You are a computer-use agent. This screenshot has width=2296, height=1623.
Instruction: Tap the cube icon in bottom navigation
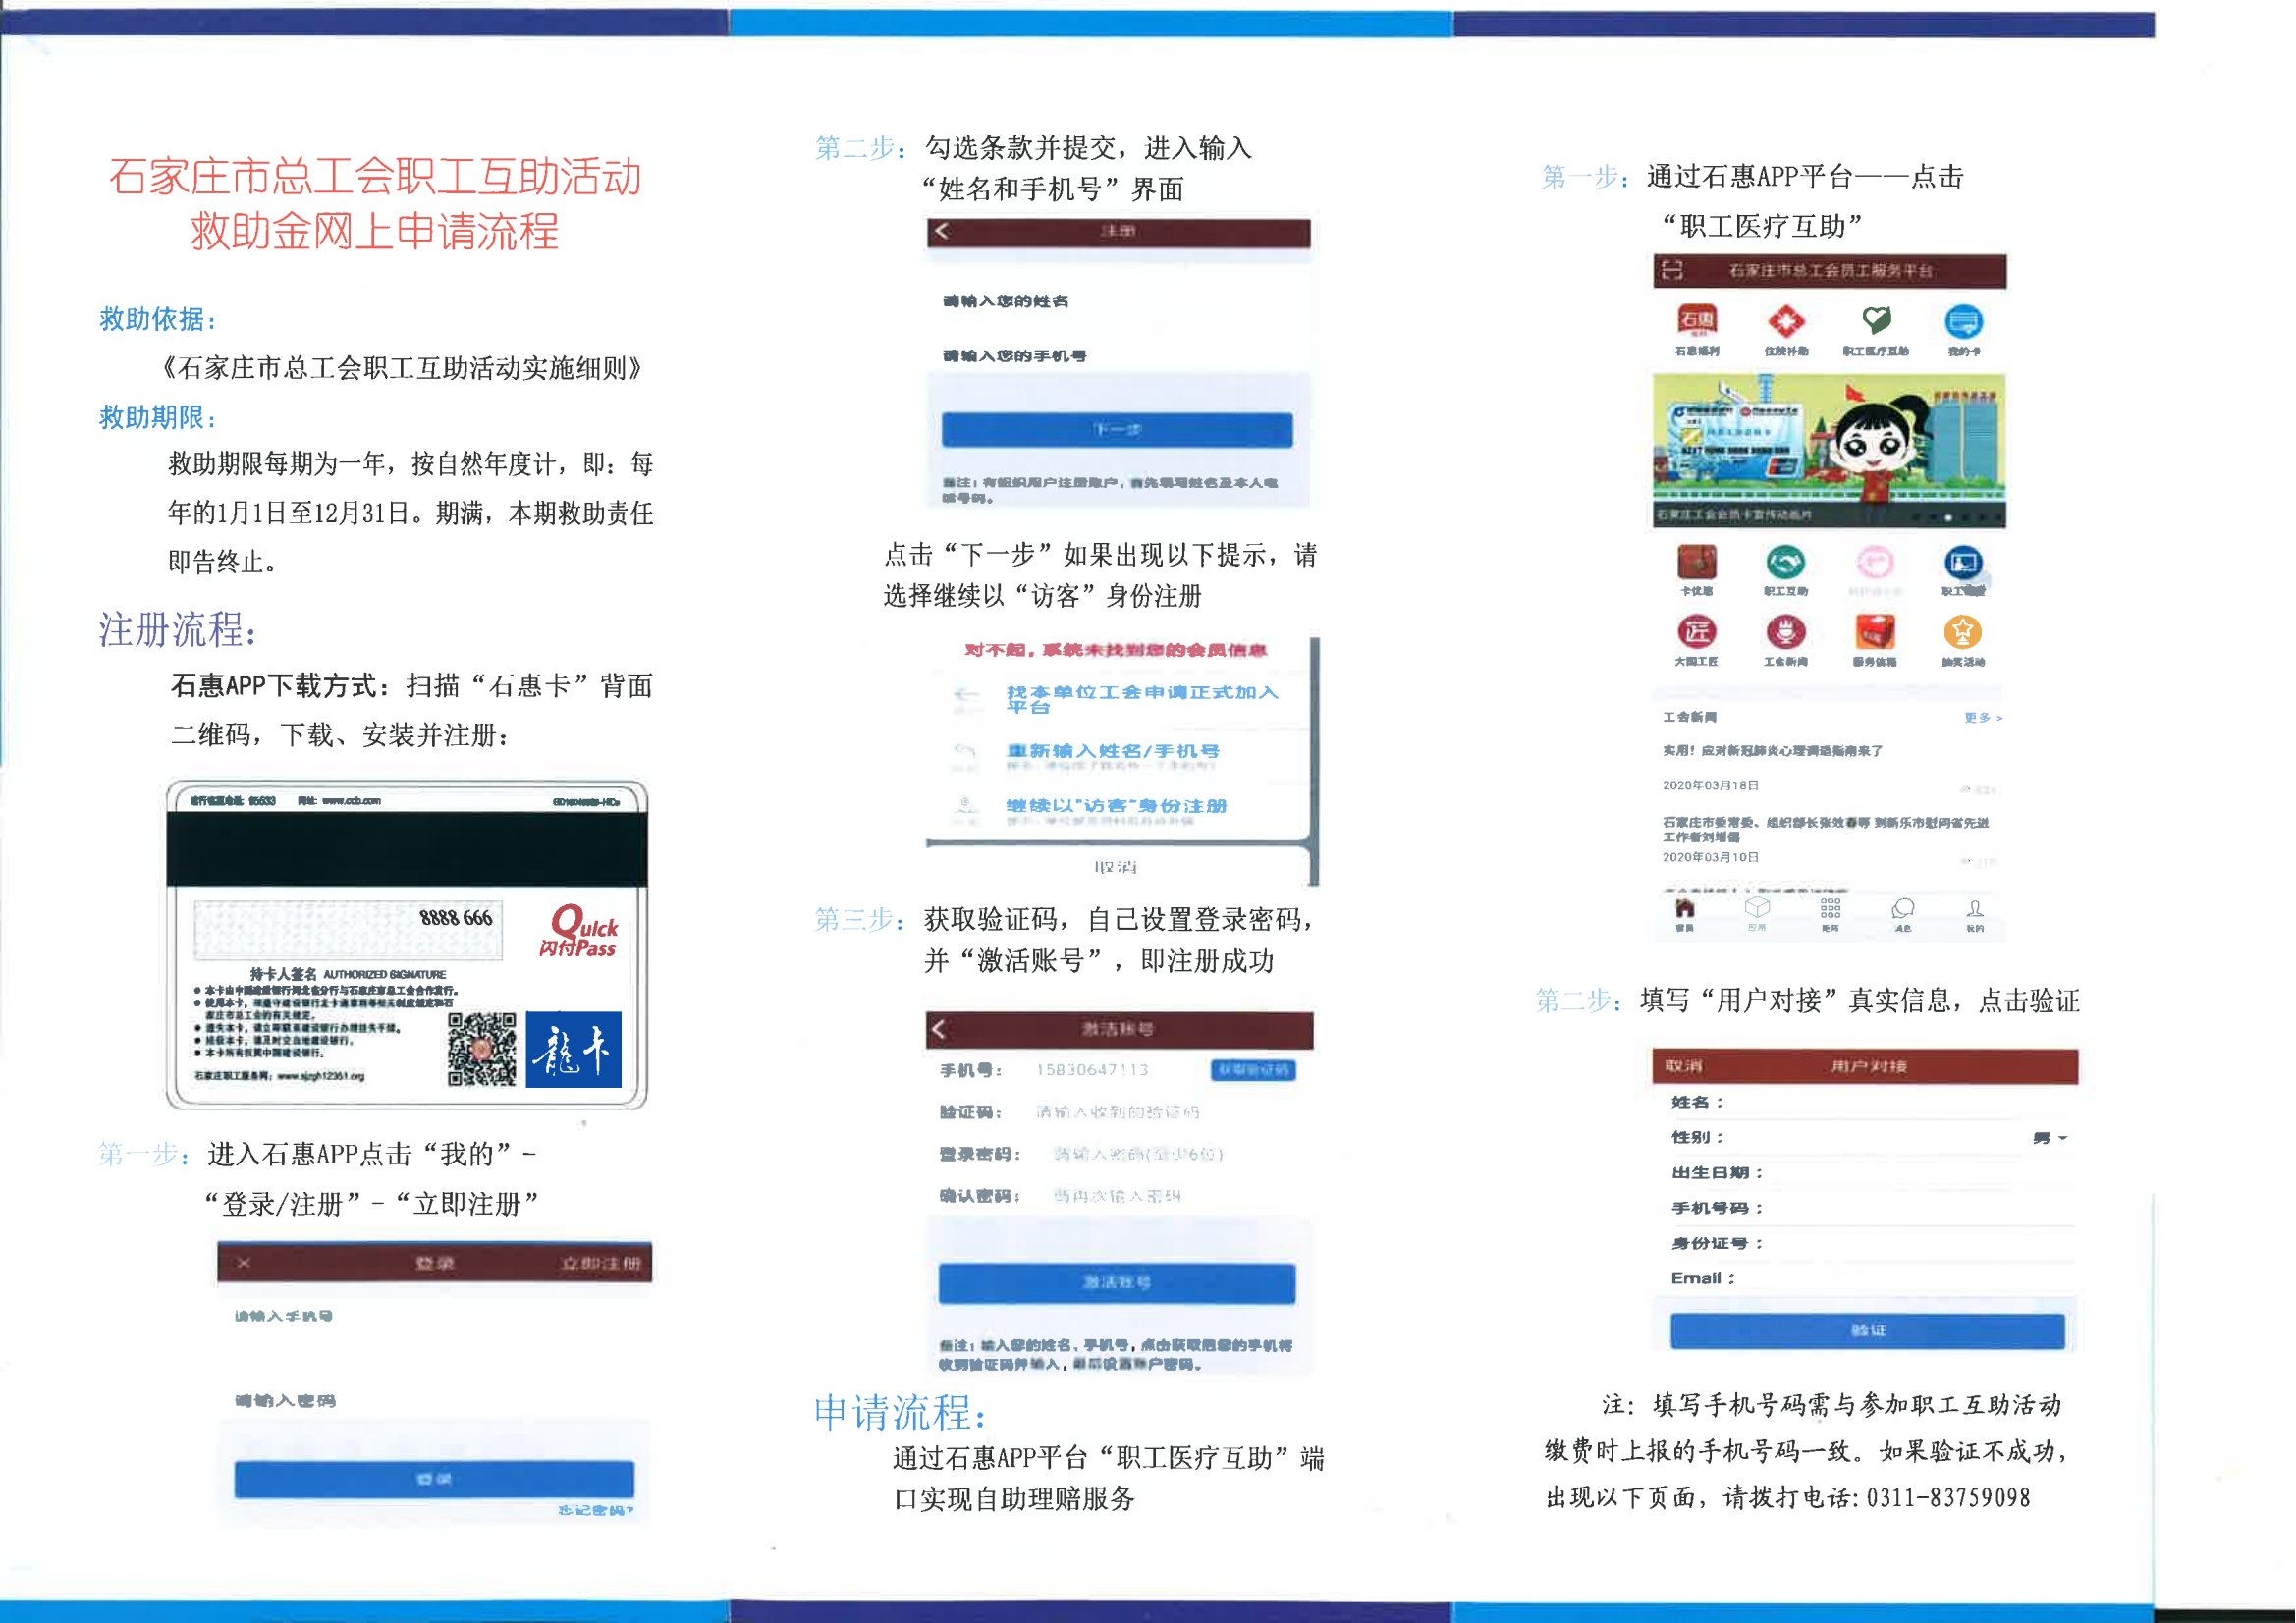tap(1757, 908)
